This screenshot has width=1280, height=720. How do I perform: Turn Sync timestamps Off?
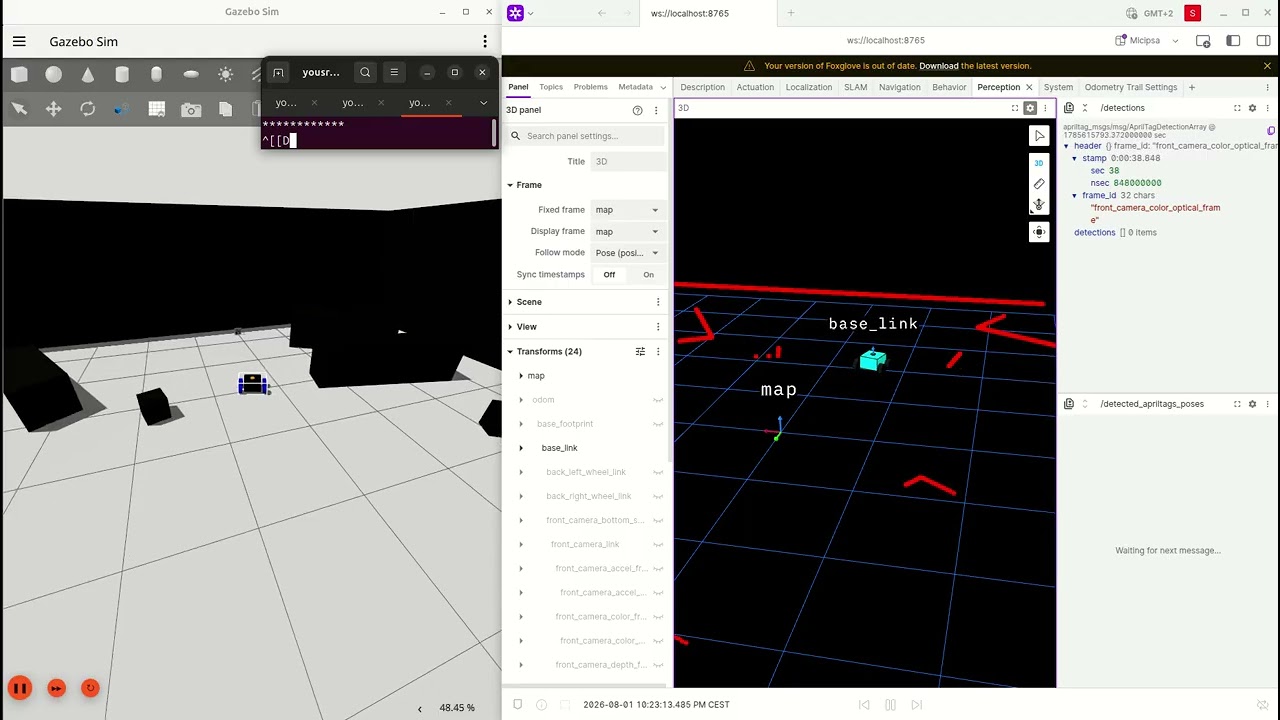click(x=609, y=275)
